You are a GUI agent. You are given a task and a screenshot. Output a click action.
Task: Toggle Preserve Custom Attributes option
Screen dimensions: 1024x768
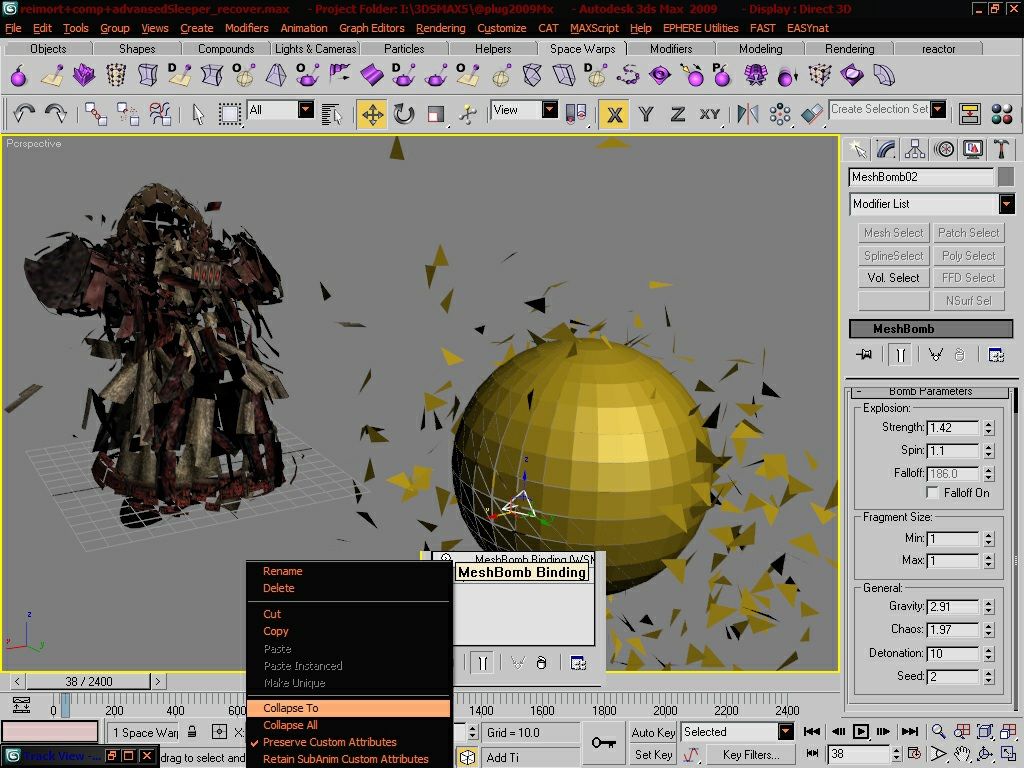(329, 742)
